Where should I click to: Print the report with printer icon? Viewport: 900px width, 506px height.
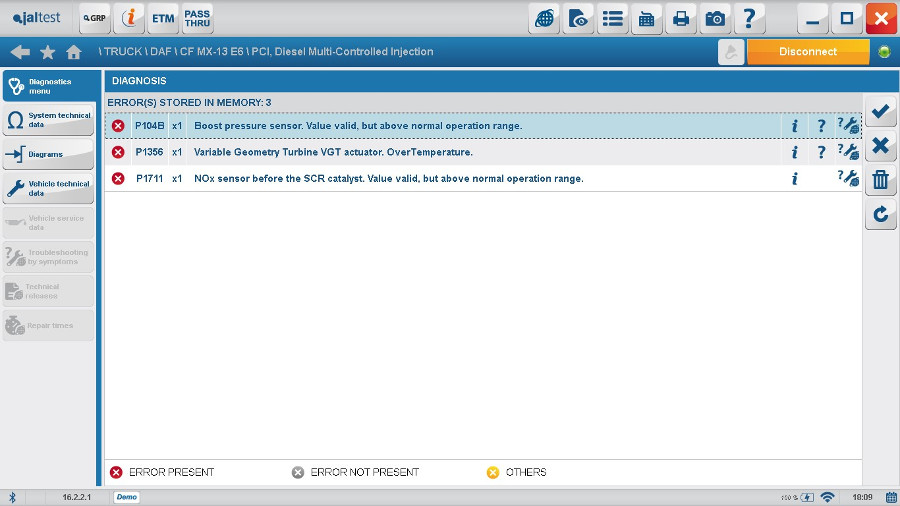click(681, 19)
